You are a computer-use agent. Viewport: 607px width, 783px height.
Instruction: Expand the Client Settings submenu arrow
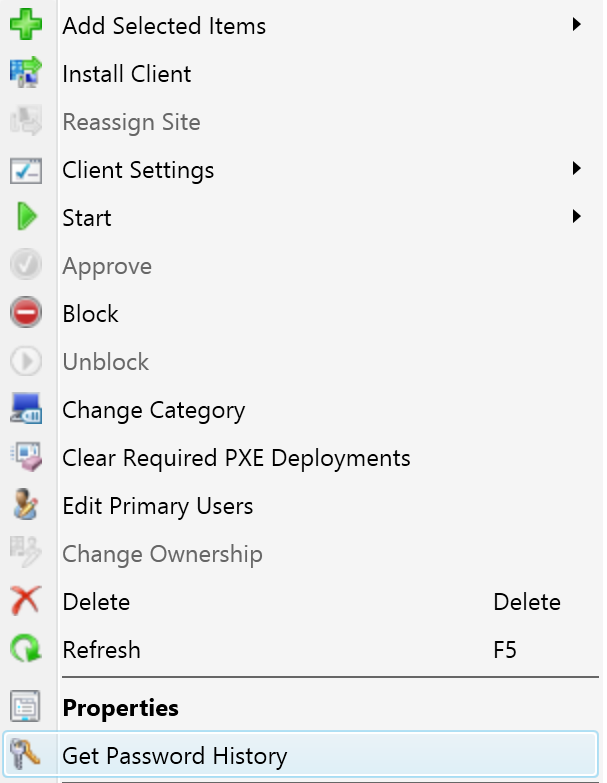coord(577,168)
